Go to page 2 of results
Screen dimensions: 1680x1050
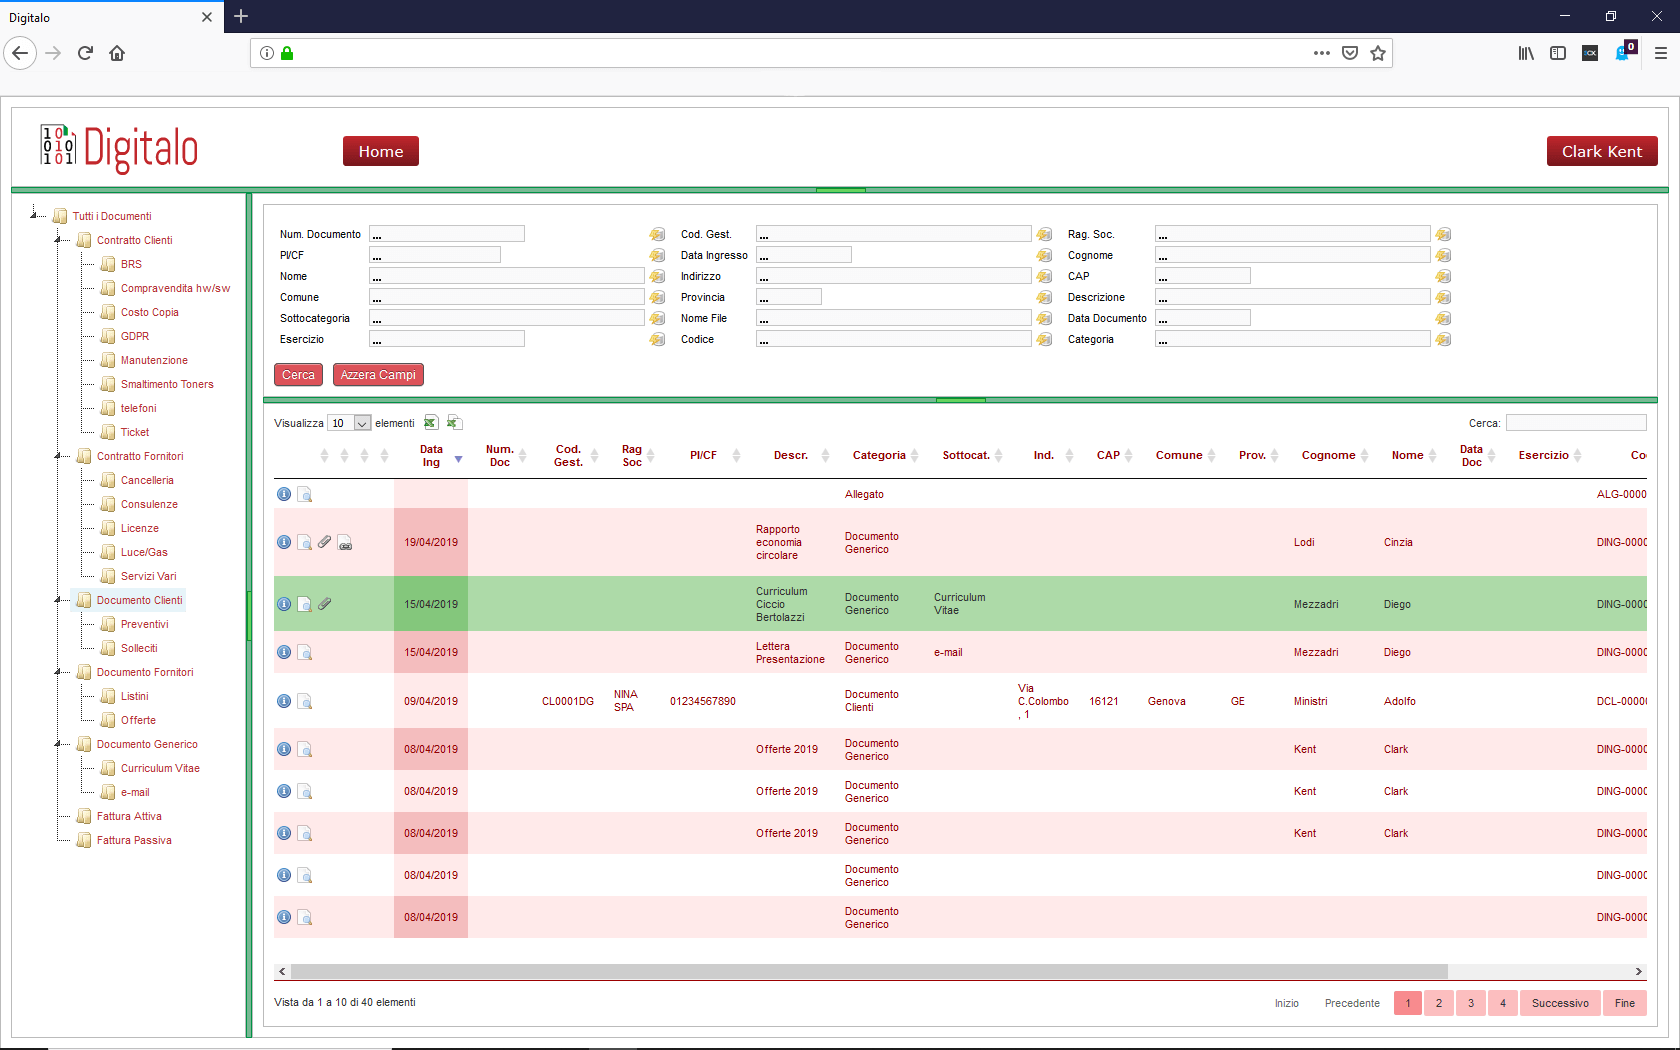click(x=1439, y=1003)
